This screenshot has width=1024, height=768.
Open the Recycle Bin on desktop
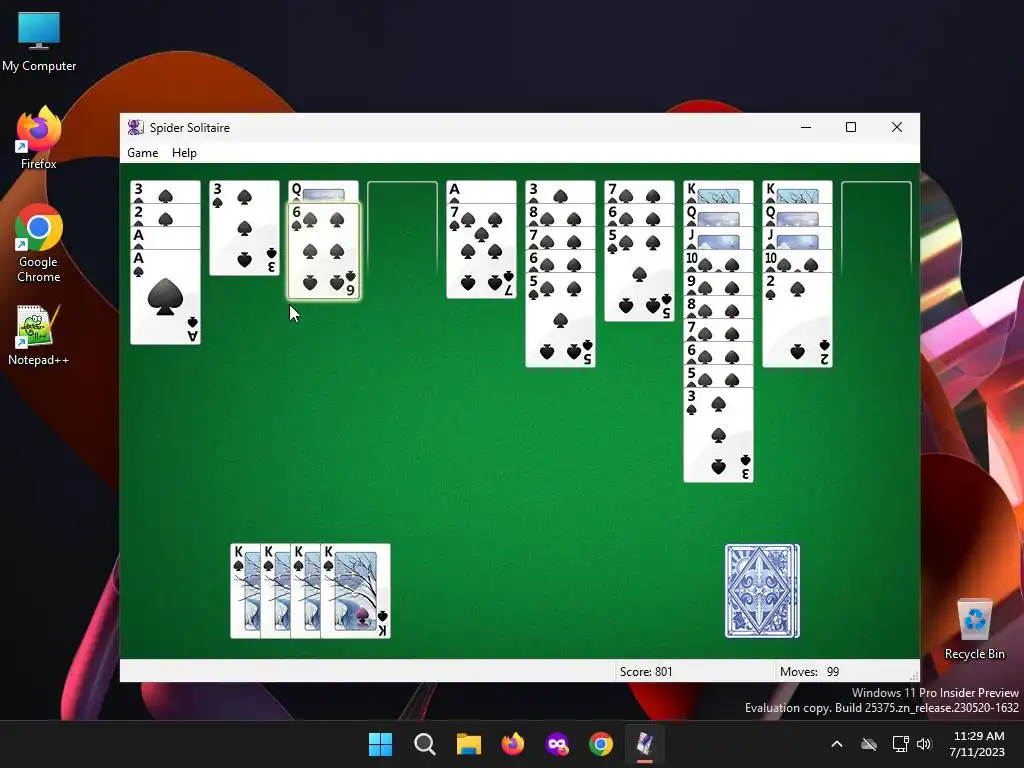click(x=974, y=630)
